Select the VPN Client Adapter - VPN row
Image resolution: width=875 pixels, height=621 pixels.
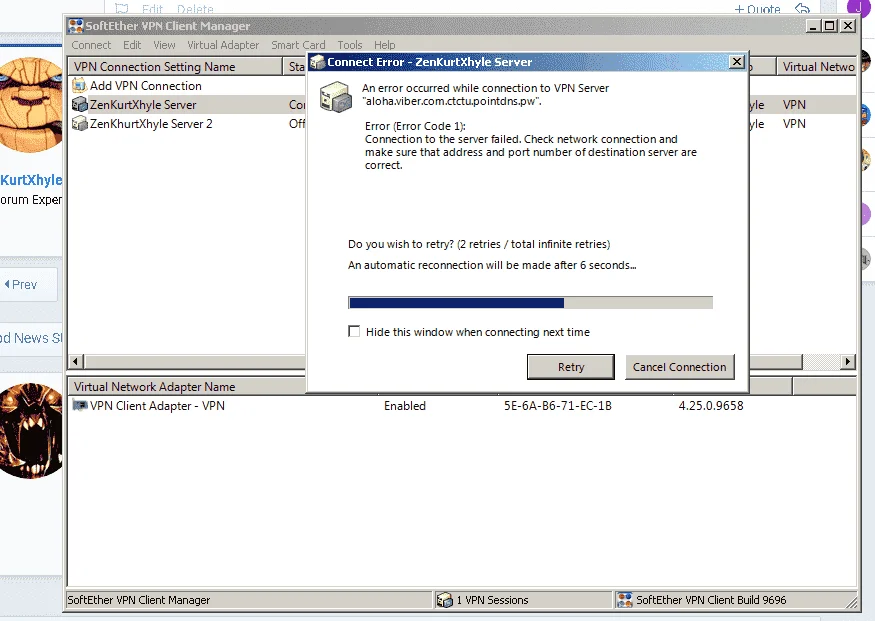pyautogui.click(x=461, y=406)
